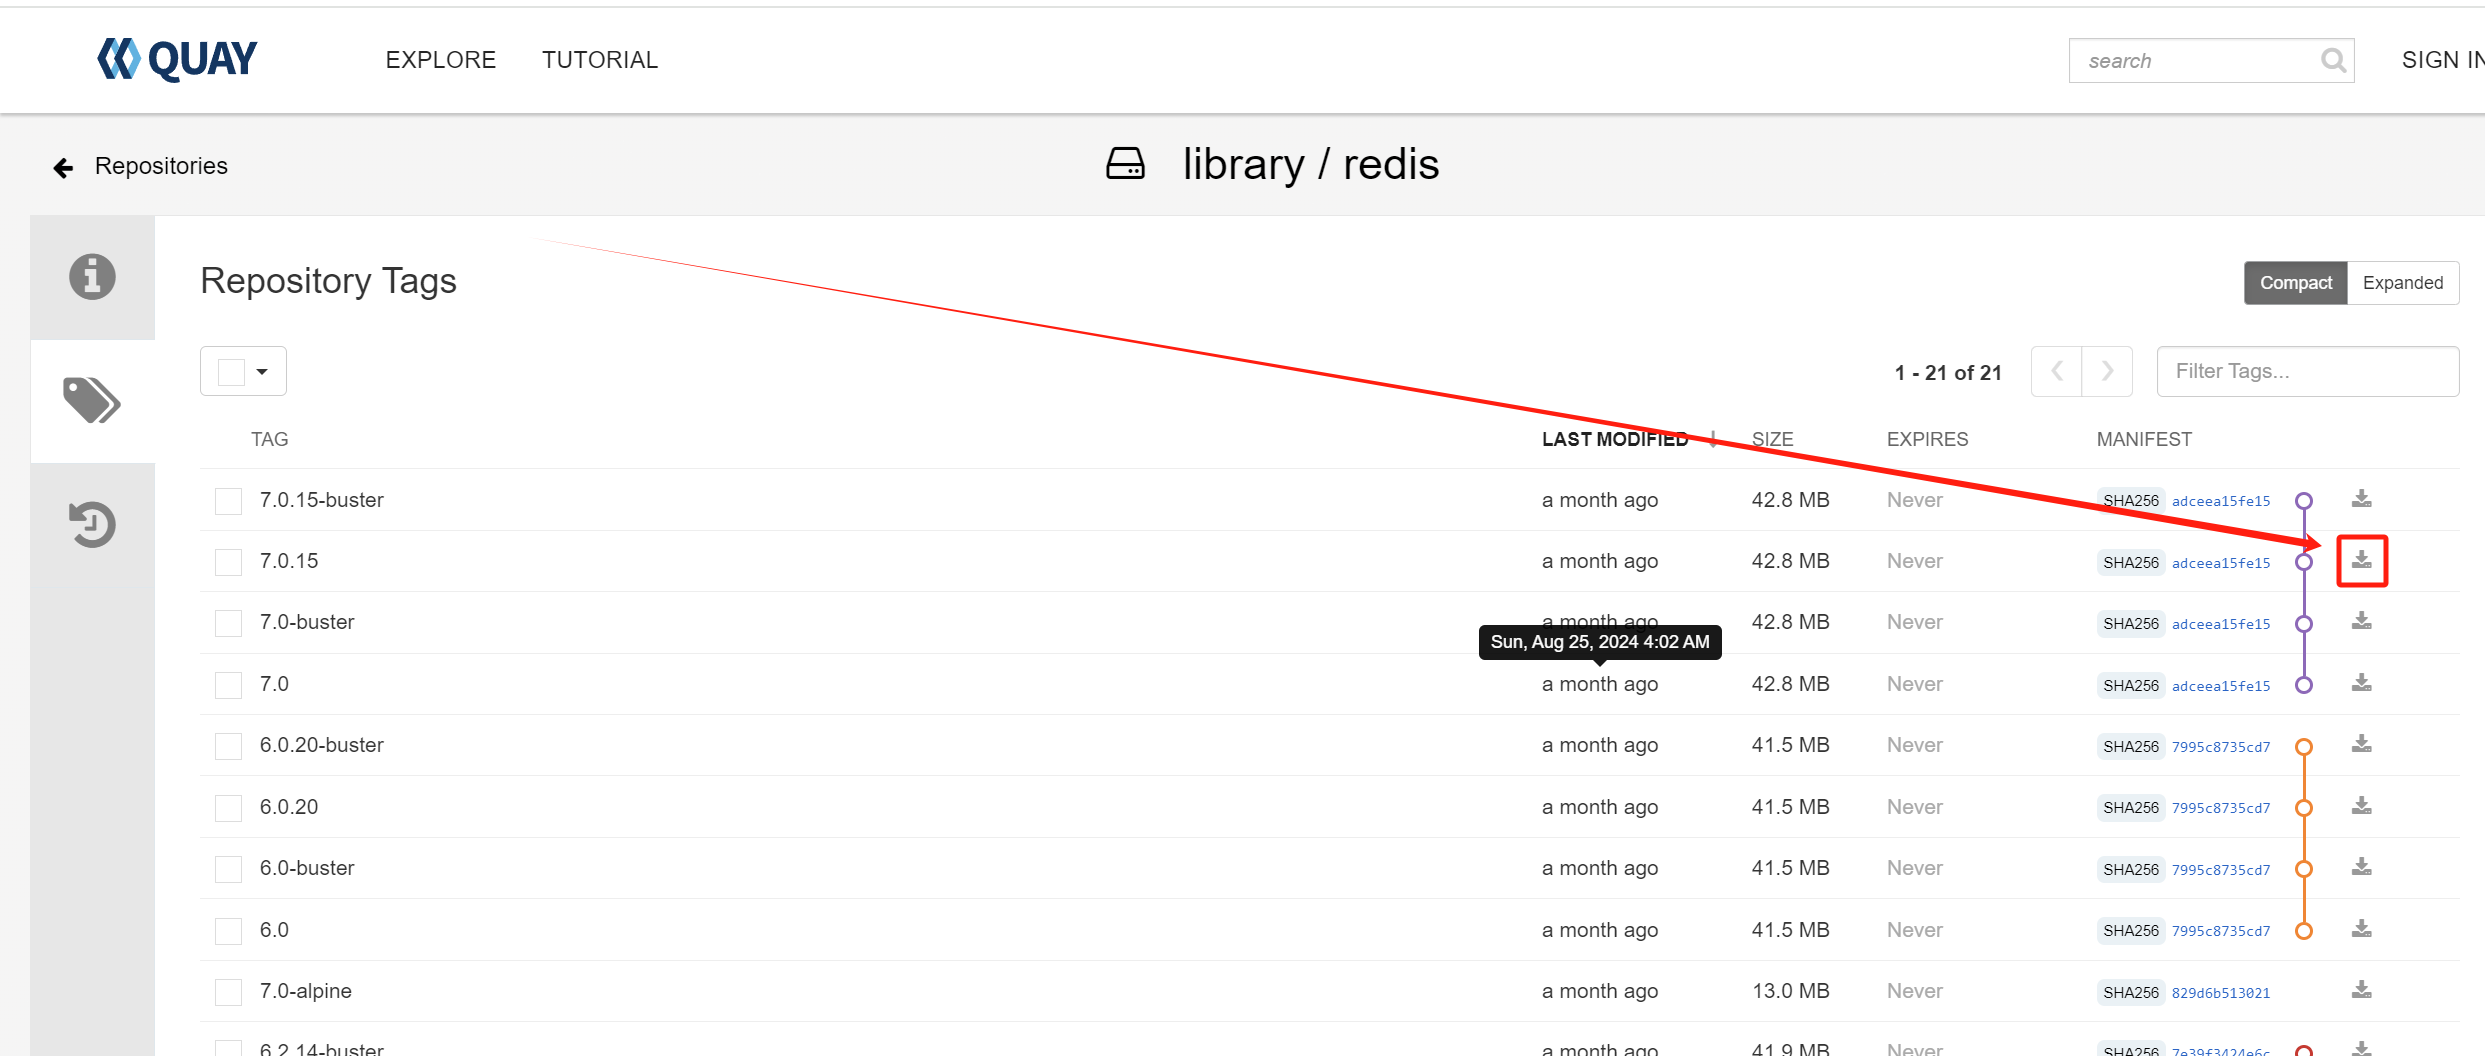Open the Tutorial menu item
This screenshot has height=1056, width=2485.
tap(600, 60)
